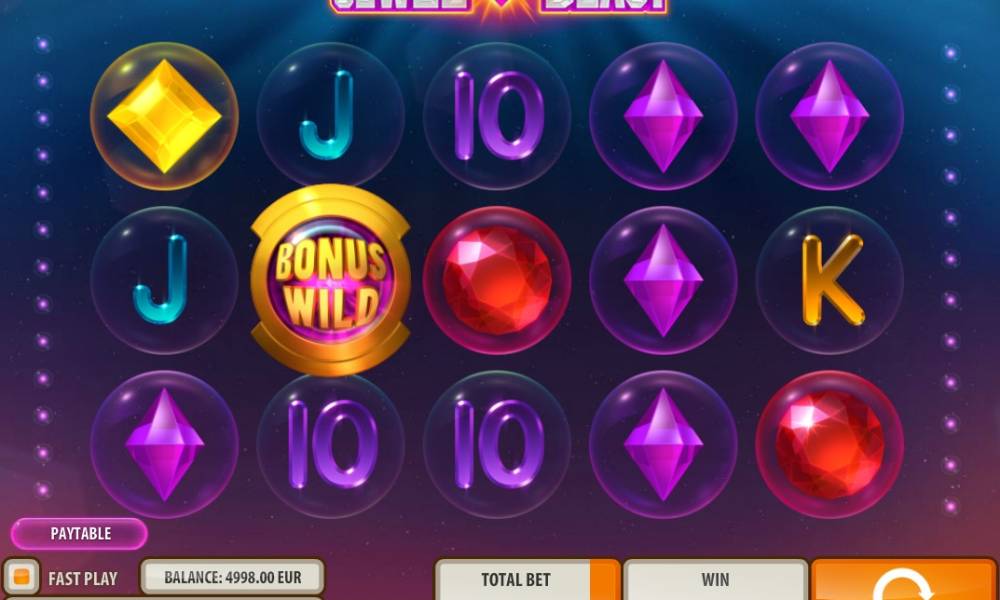1000x600 pixels.
Task: Spin the reels with orange button
Action: pos(904,580)
